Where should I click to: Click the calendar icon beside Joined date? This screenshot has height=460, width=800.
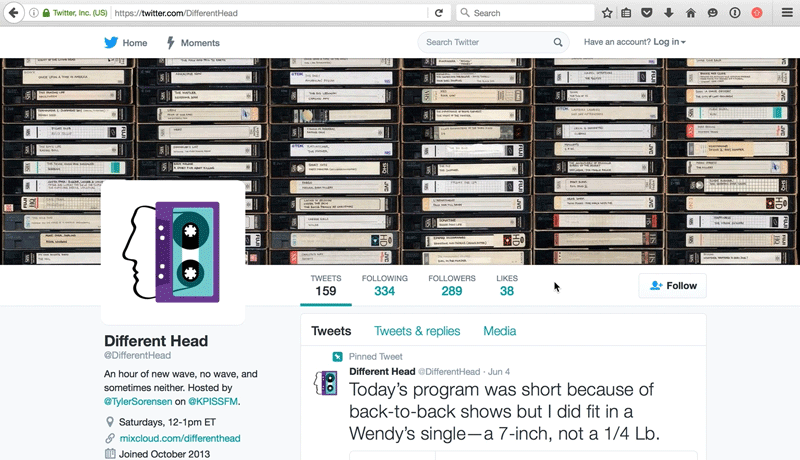(x=110, y=453)
